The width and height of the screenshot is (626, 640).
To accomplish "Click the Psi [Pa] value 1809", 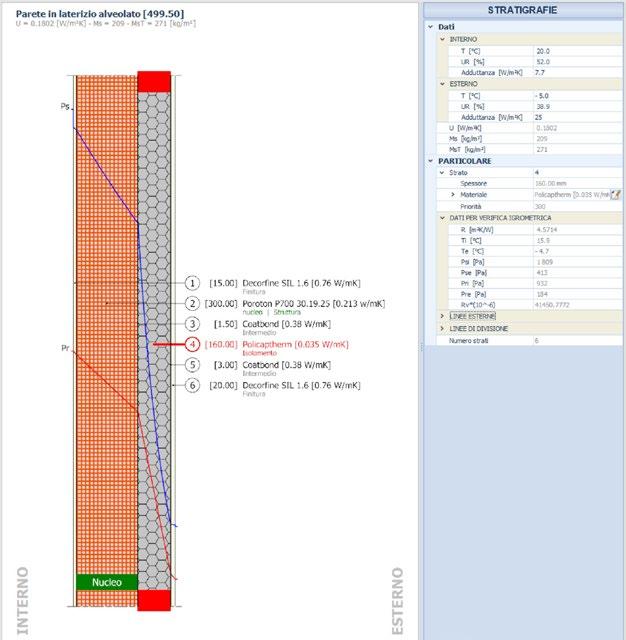I will (x=578, y=262).
